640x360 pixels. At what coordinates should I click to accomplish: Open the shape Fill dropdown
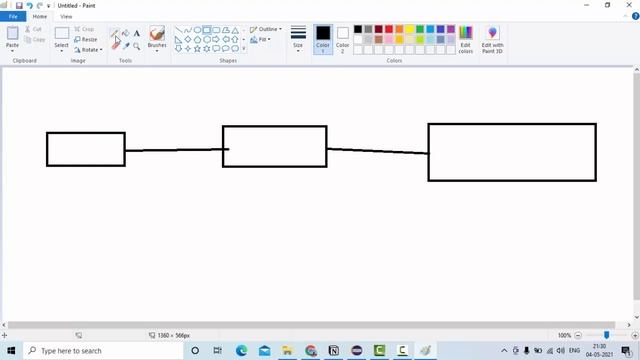tap(260, 40)
